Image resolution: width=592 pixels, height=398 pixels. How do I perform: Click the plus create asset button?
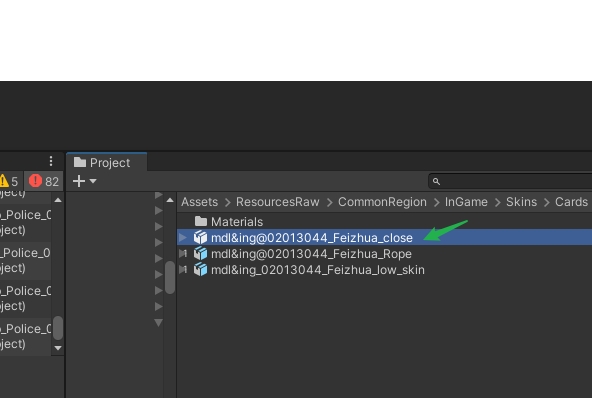[79, 181]
